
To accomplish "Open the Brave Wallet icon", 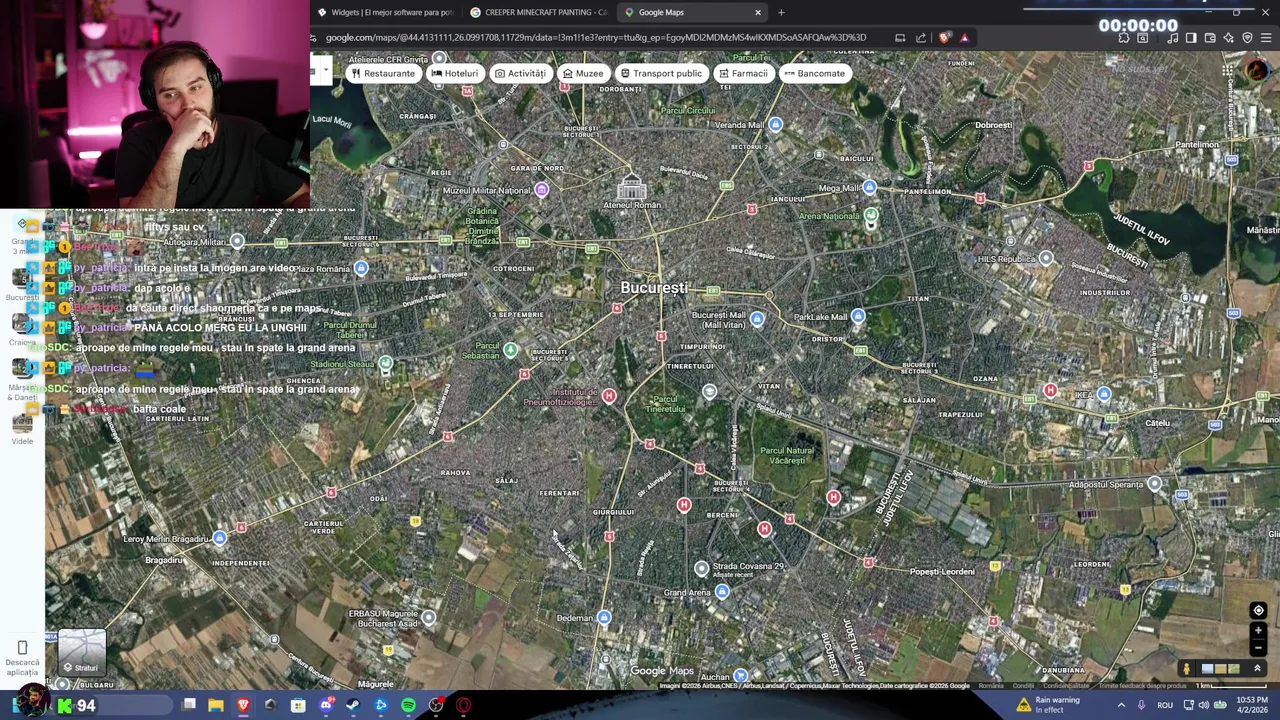I will coord(1210,38).
